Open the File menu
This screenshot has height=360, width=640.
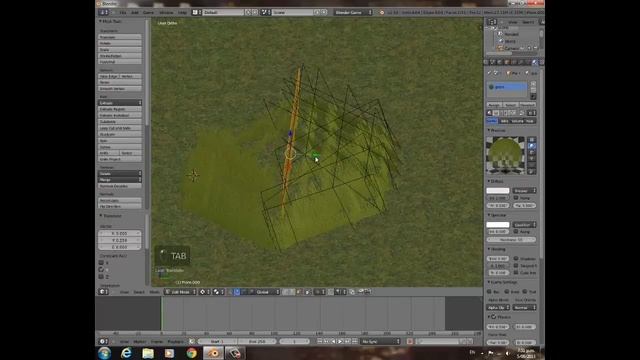pyautogui.click(x=122, y=13)
